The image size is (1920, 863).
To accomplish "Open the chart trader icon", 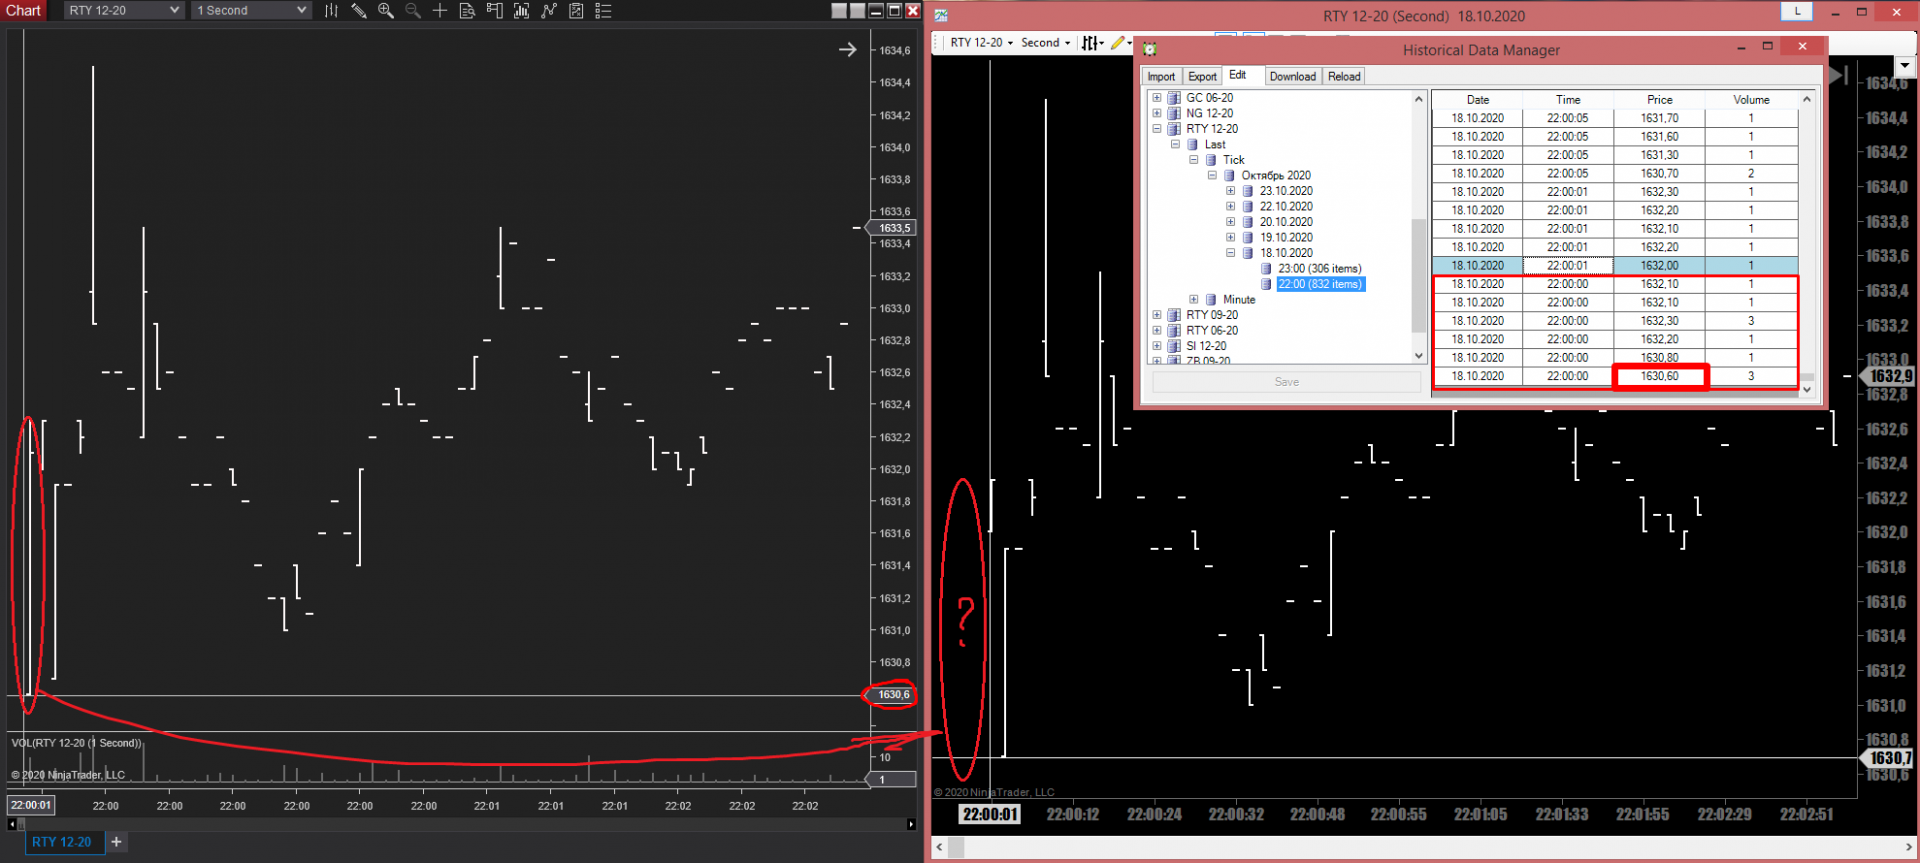I will click(494, 11).
